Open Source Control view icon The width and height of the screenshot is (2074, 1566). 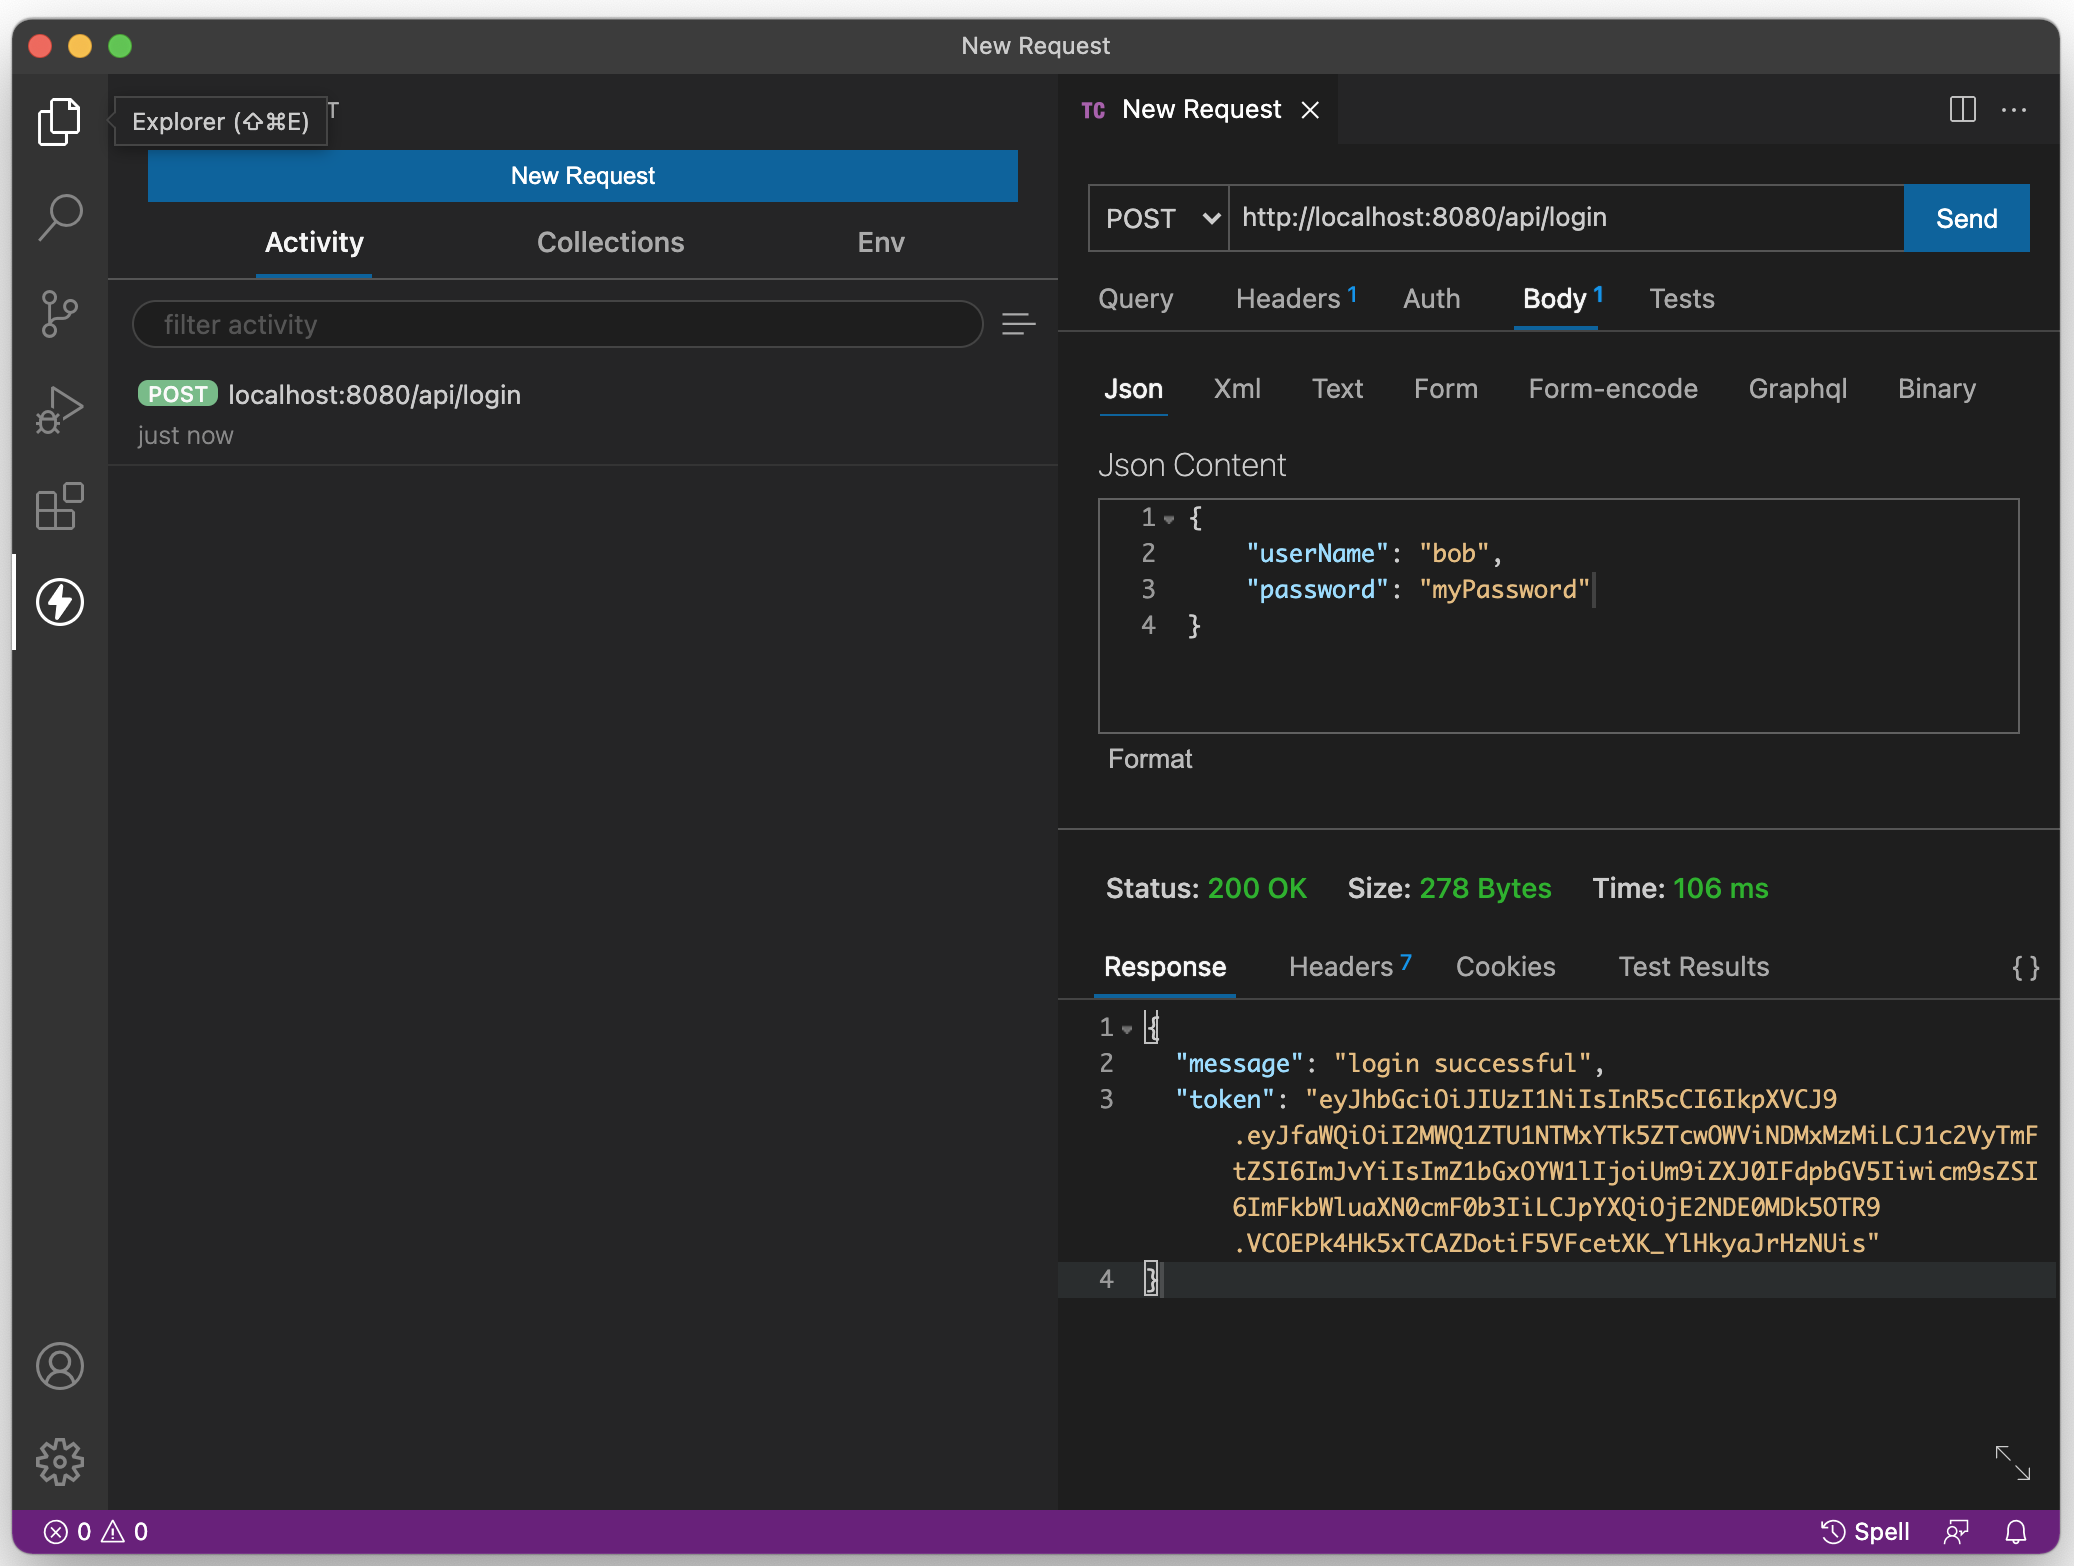click(59, 313)
